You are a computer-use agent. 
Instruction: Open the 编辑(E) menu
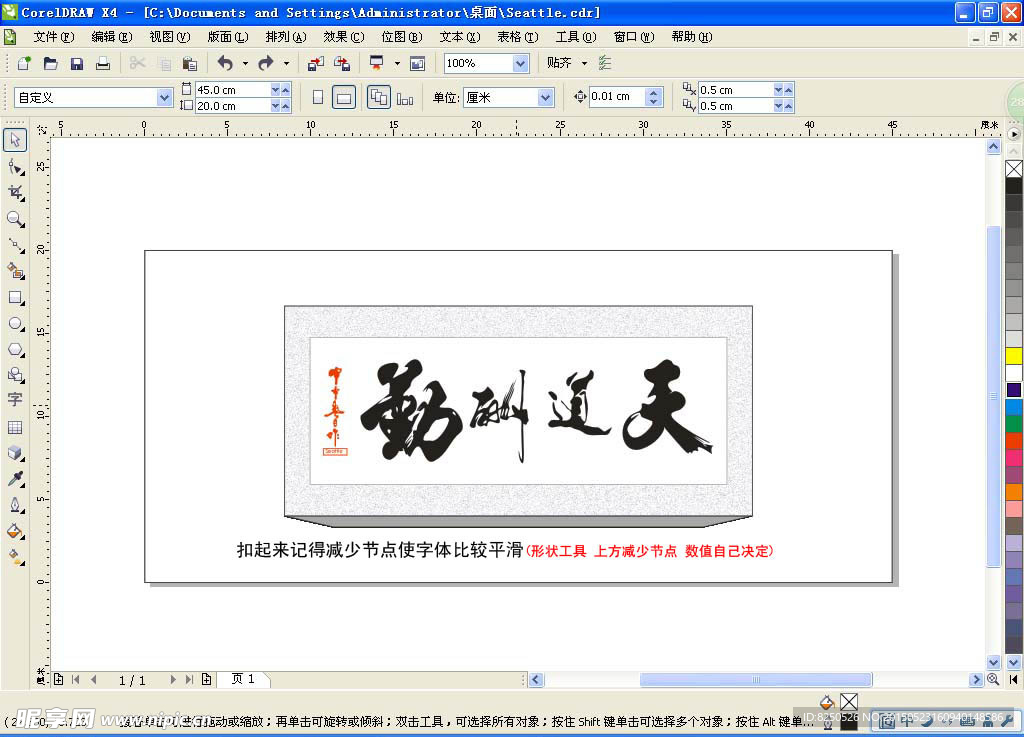[112, 37]
